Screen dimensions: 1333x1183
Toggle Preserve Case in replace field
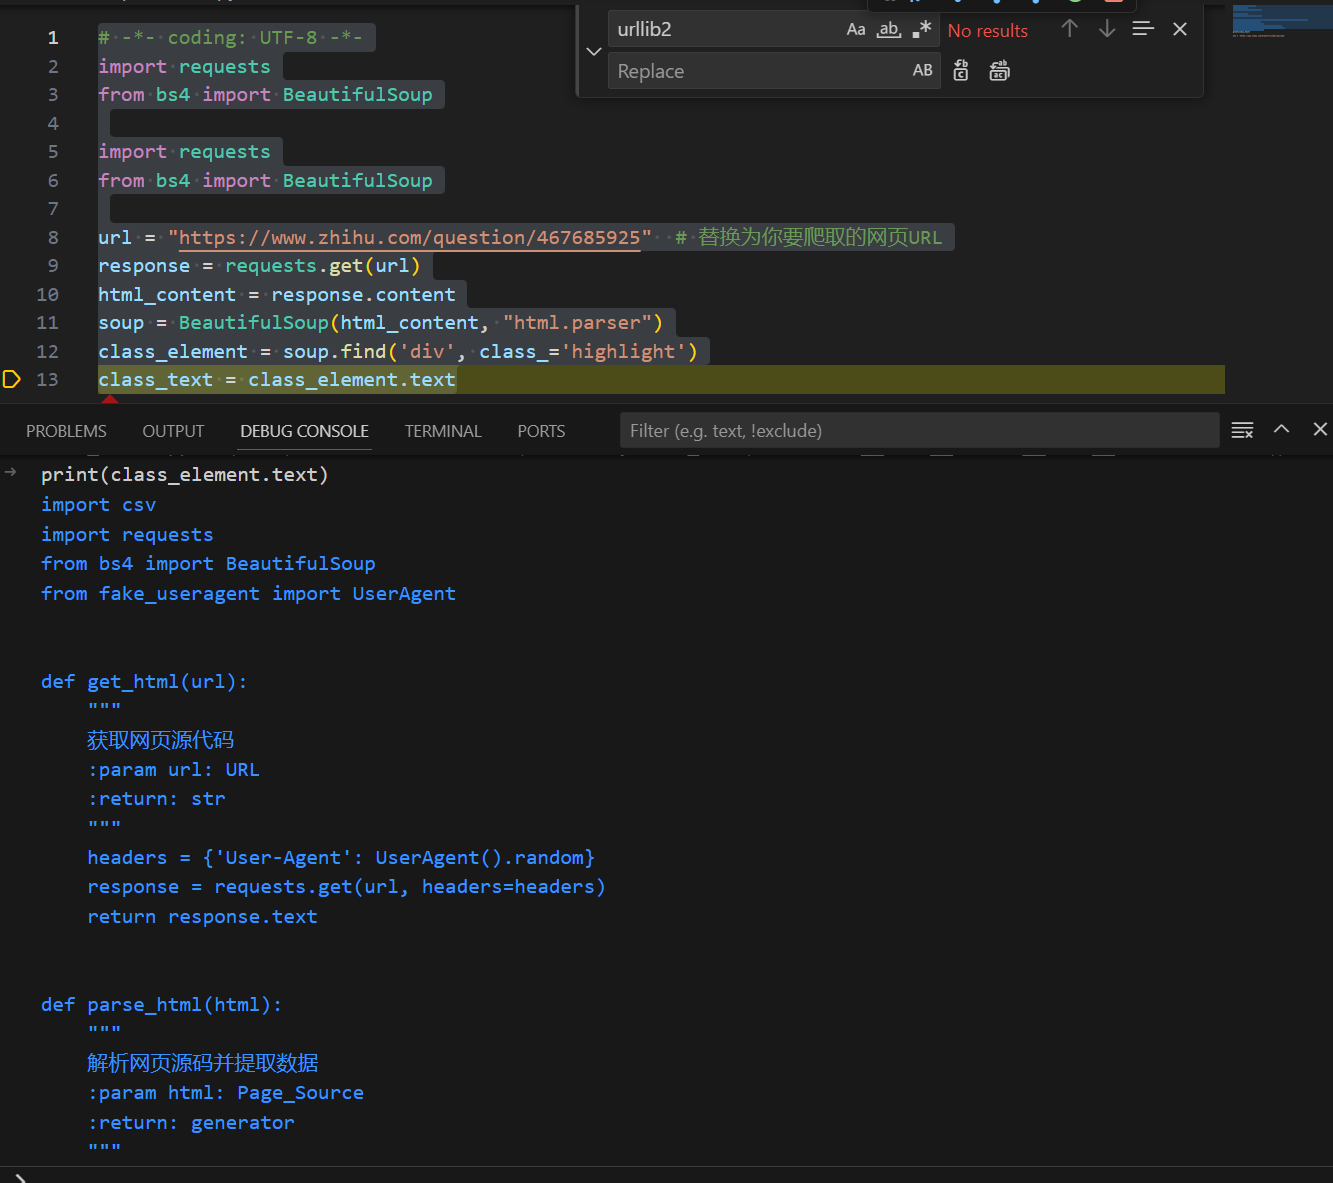(922, 71)
